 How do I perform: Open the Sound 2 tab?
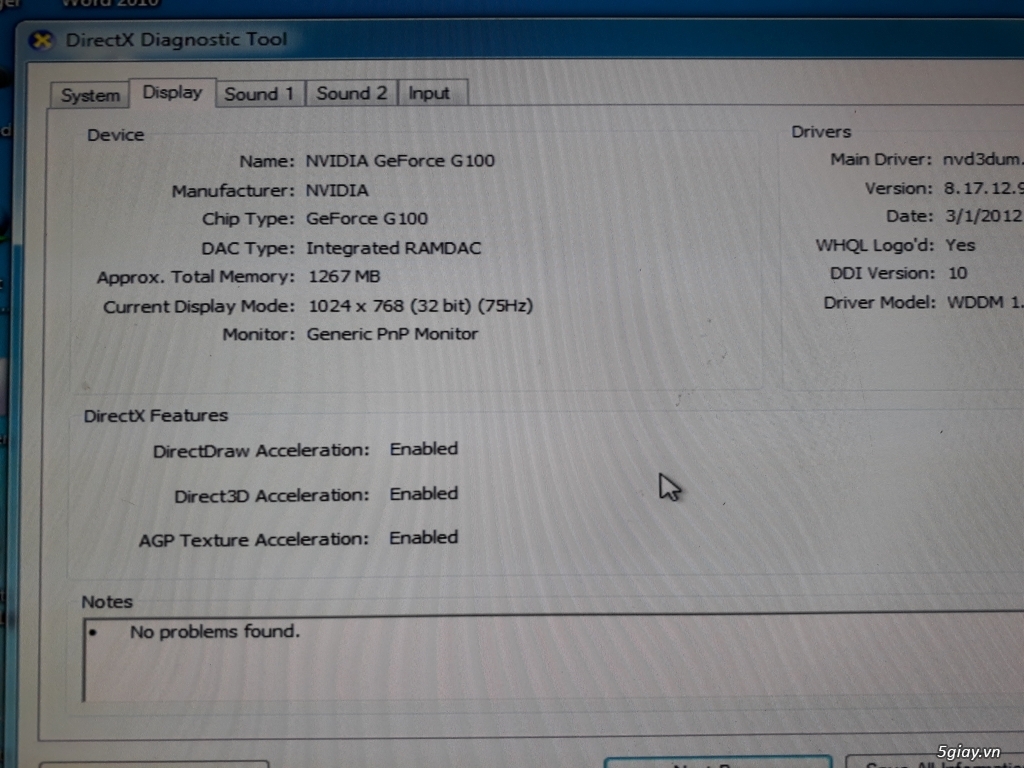click(351, 93)
